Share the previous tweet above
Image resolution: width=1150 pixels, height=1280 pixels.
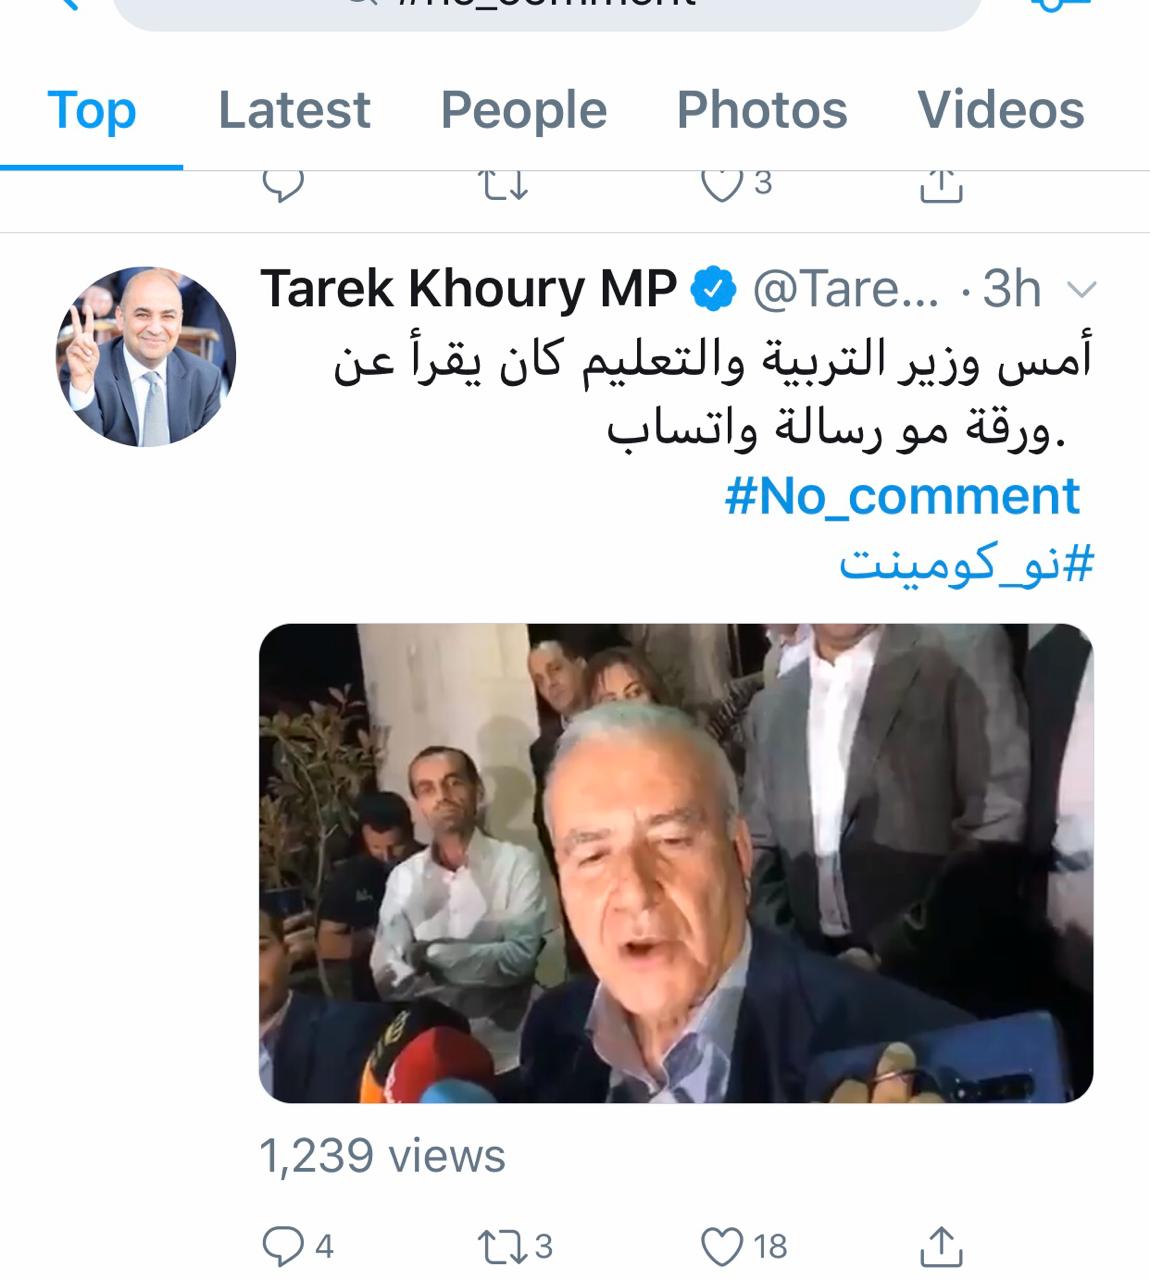pyautogui.click(x=940, y=185)
